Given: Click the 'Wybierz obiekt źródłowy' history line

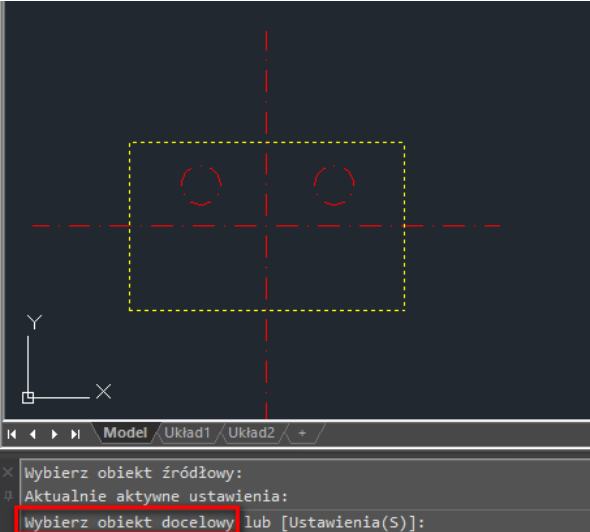Looking at the screenshot, I should [134, 473].
